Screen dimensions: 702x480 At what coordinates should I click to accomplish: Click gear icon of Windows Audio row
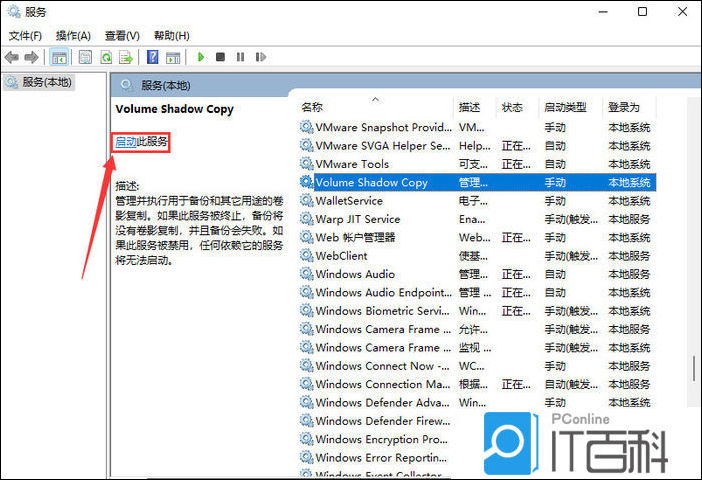pyautogui.click(x=307, y=274)
